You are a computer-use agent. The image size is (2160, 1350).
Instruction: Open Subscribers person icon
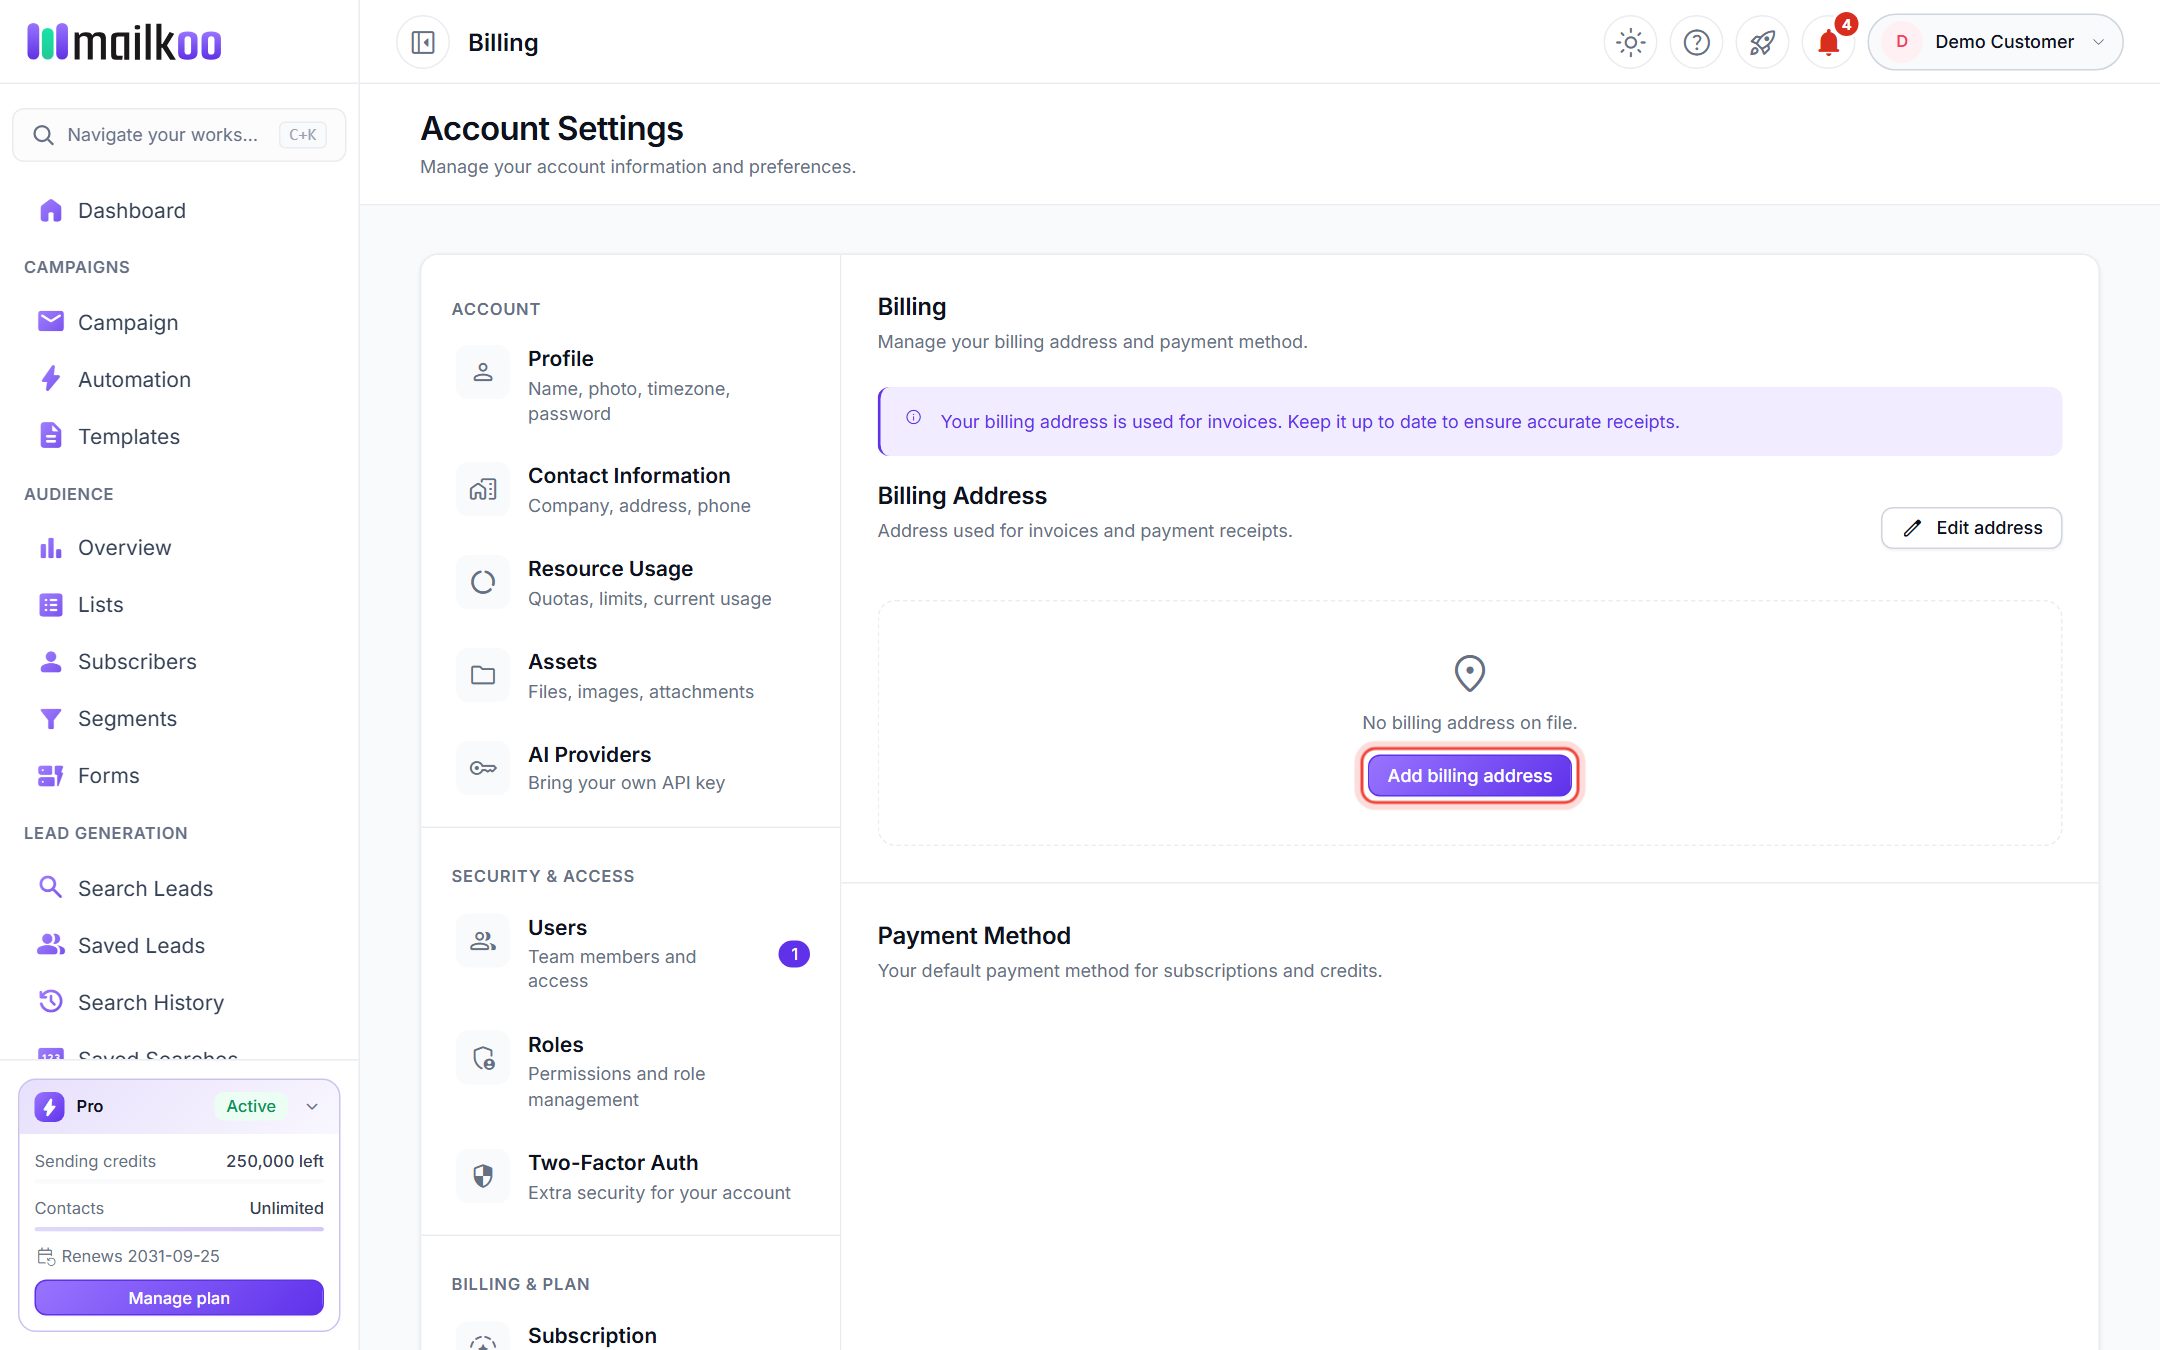tap(50, 661)
